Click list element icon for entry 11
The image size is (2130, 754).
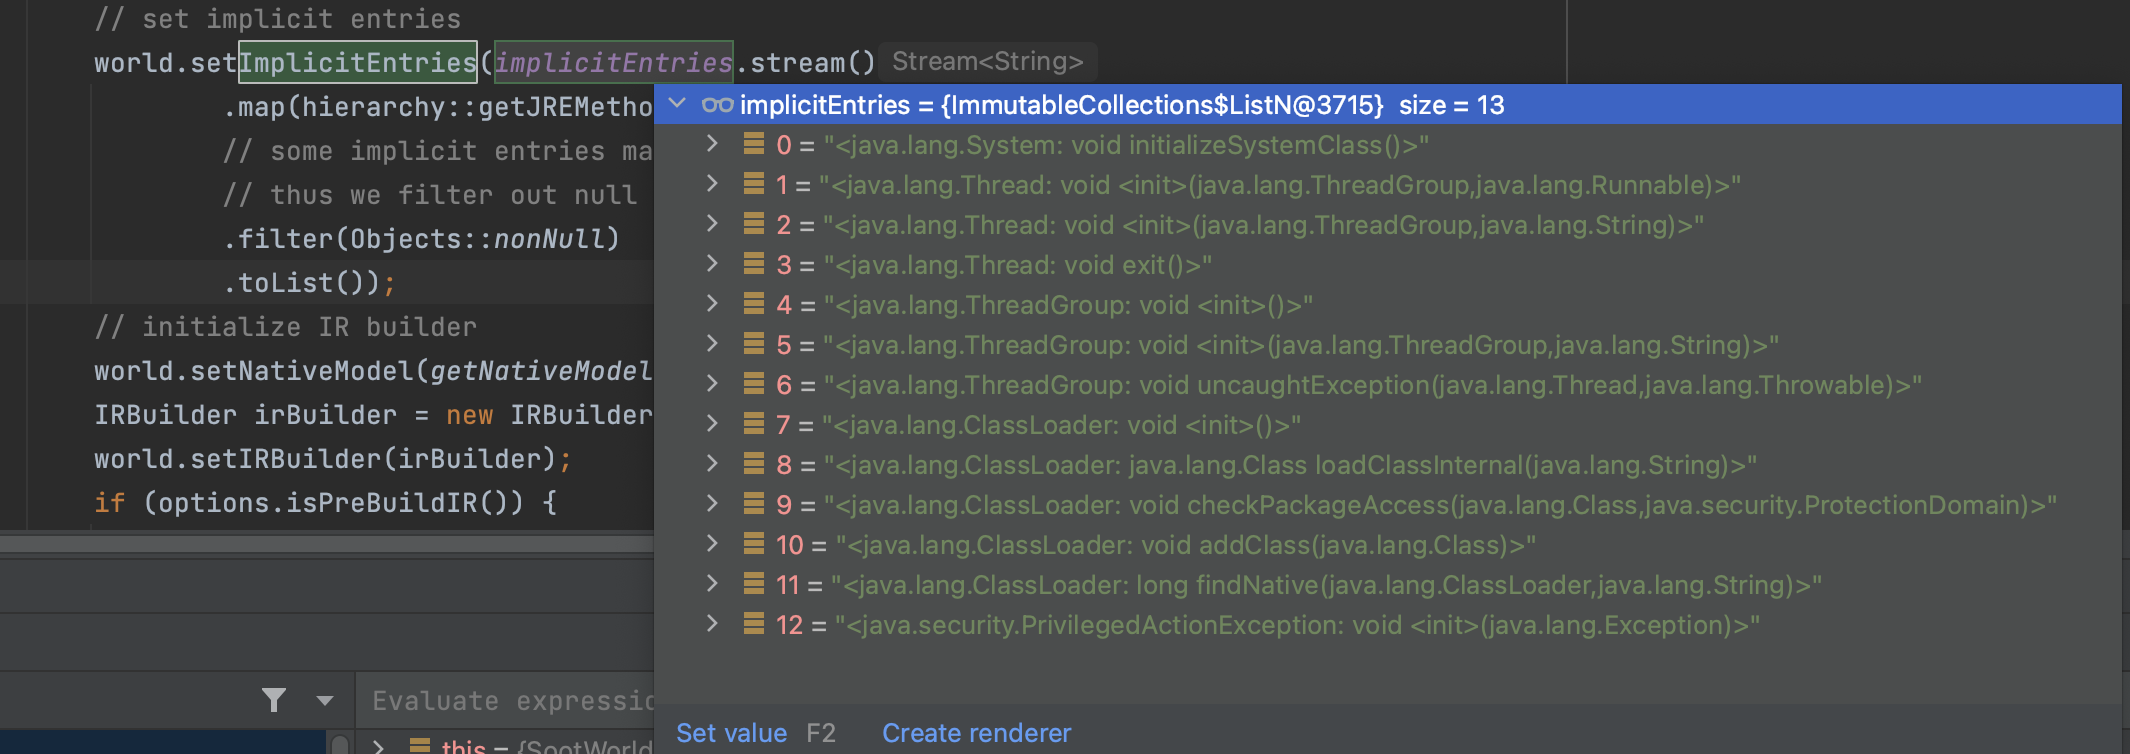pos(754,584)
